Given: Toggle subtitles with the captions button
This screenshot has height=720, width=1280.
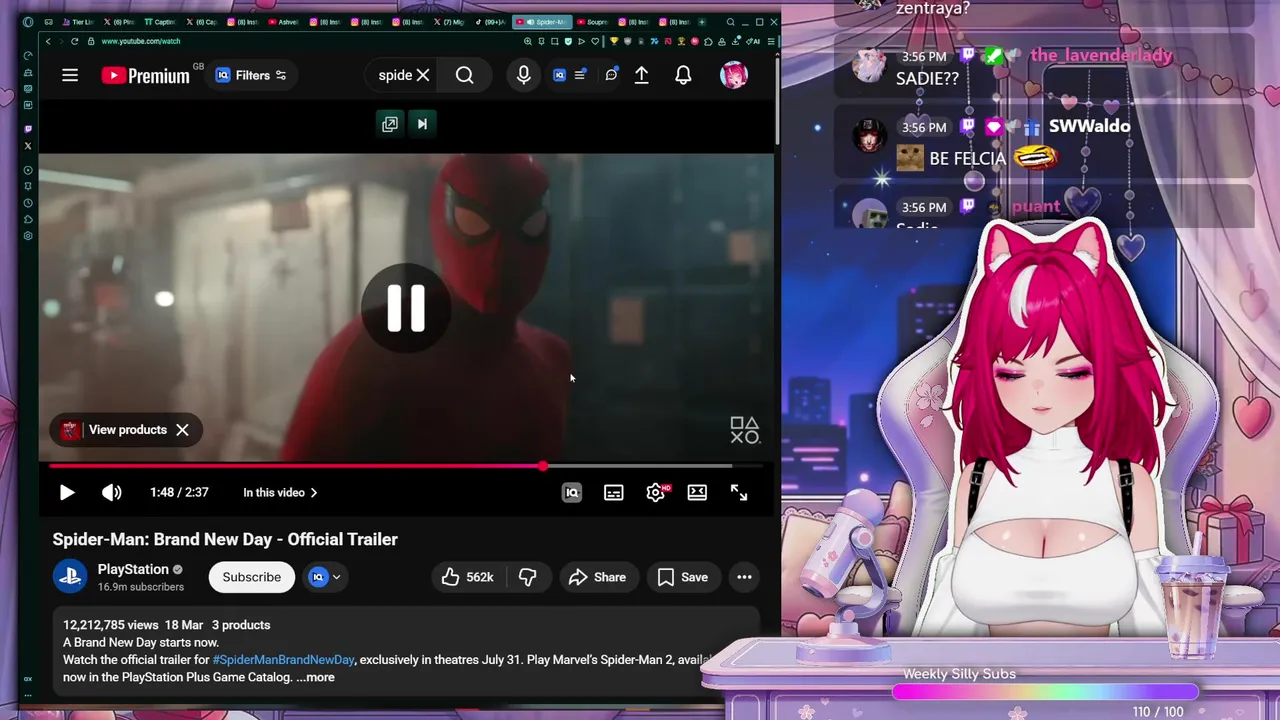Looking at the screenshot, I should point(614,492).
